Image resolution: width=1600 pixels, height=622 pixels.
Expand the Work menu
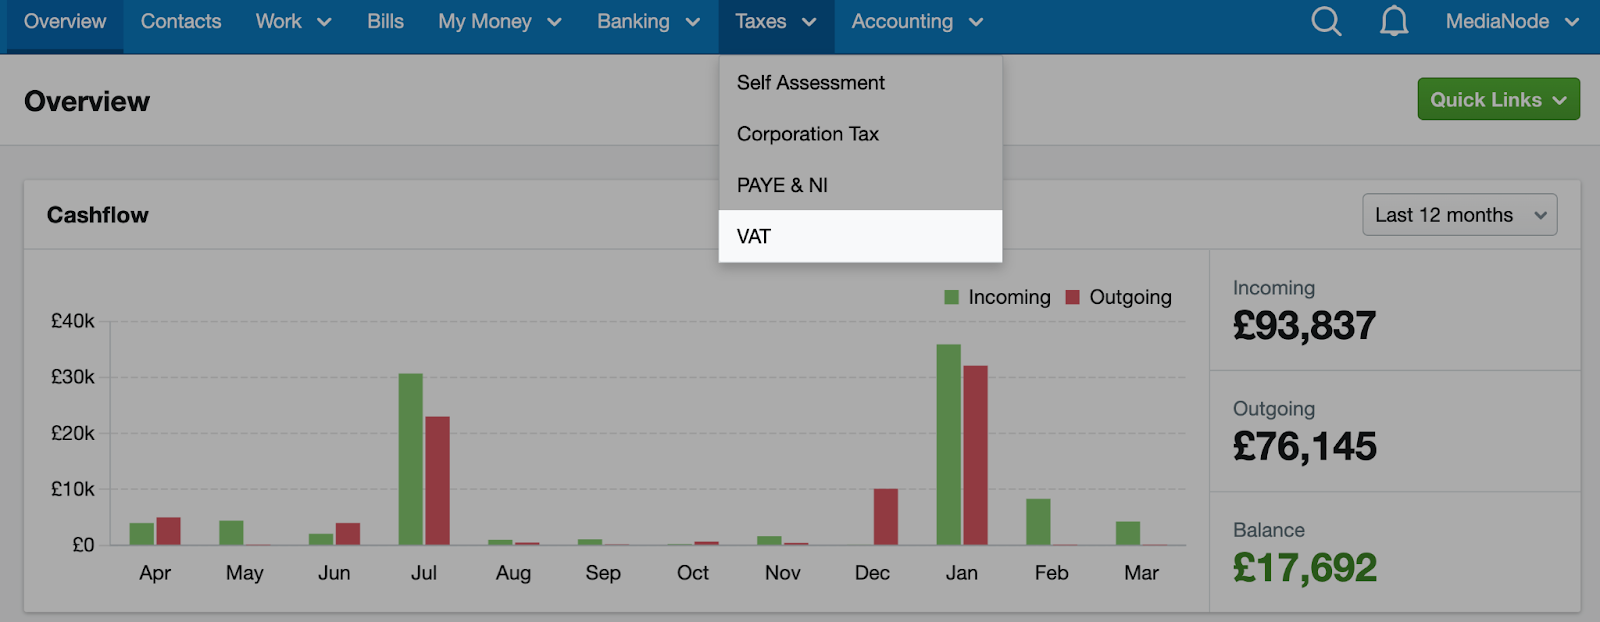pyautogui.click(x=292, y=21)
